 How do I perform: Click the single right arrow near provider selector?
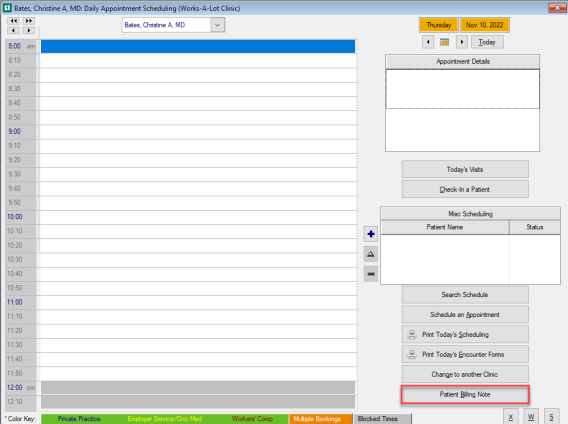pyautogui.click(x=29, y=30)
